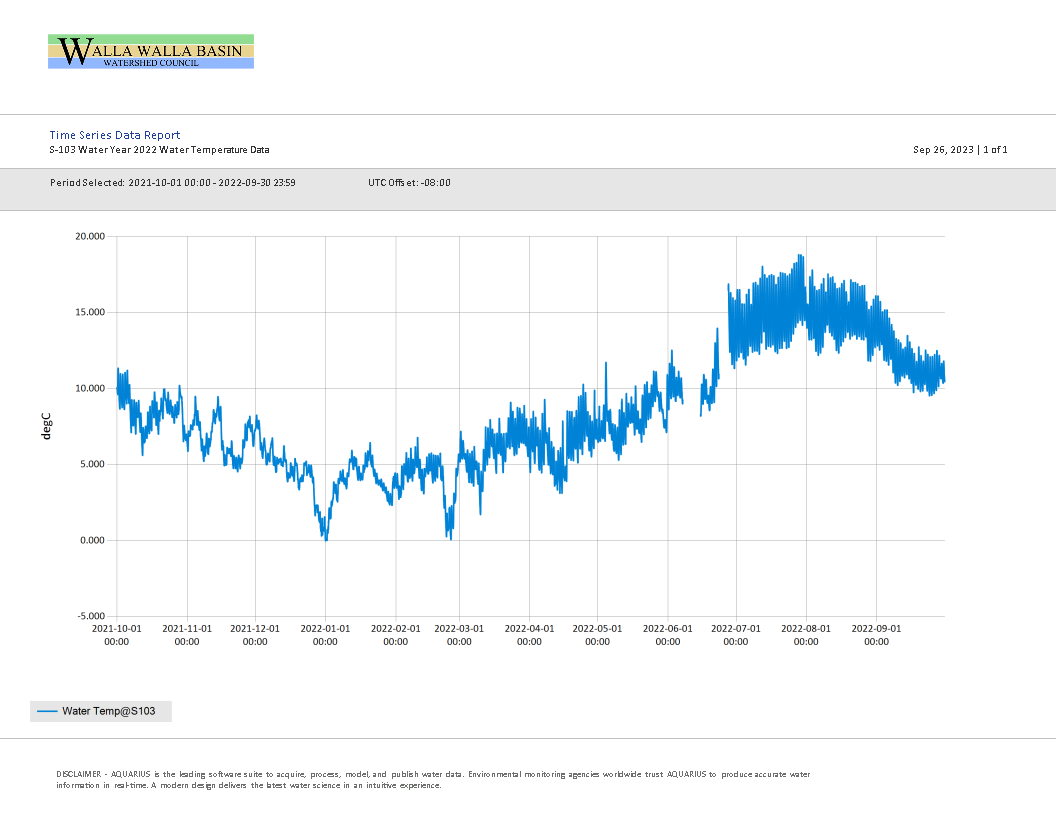1056x816 pixels.
Task: Click the 'Period Selected' date range text
Action: 172,182
